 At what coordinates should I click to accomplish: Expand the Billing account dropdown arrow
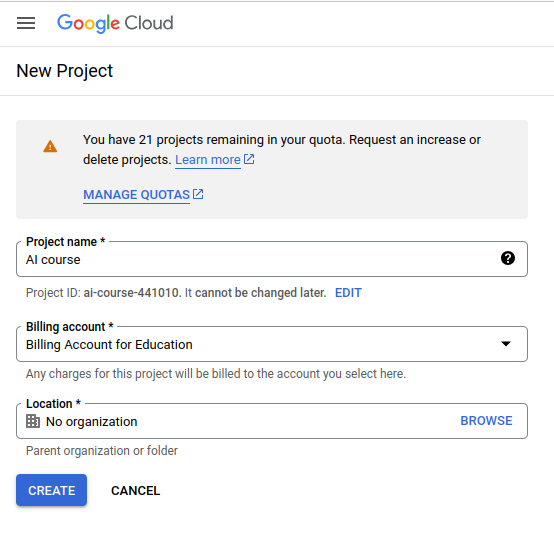pyautogui.click(x=506, y=344)
